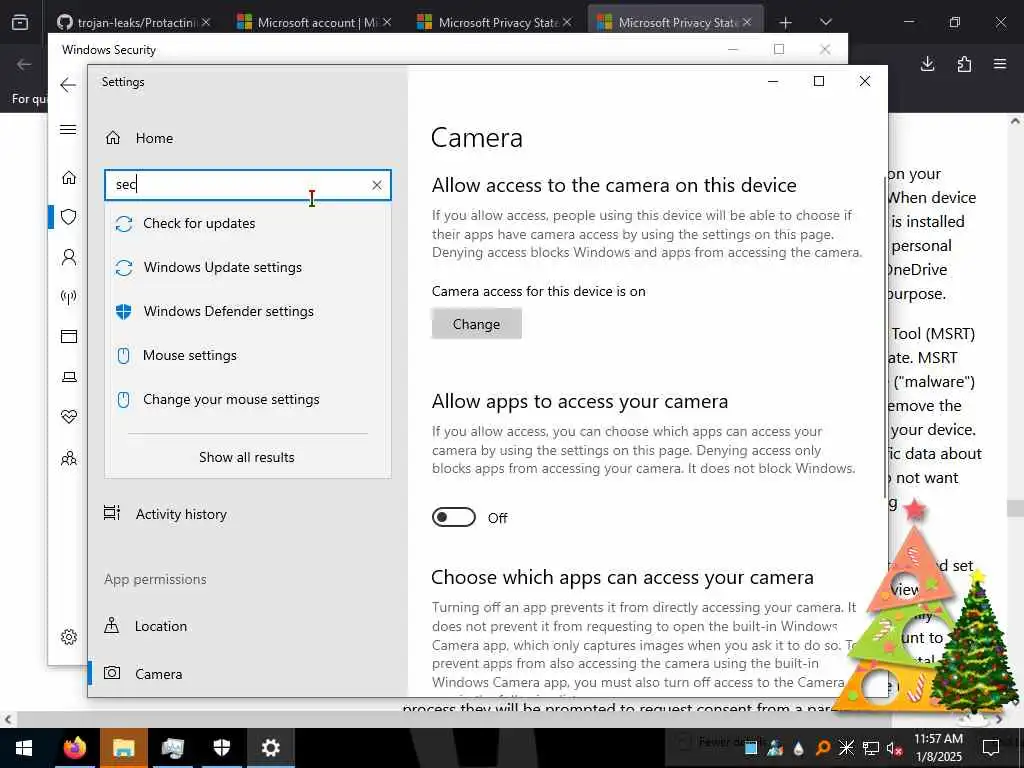This screenshot has height=768, width=1024.
Task: Open Virus & threat protection shield icon
Action: pyautogui.click(x=69, y=217)
